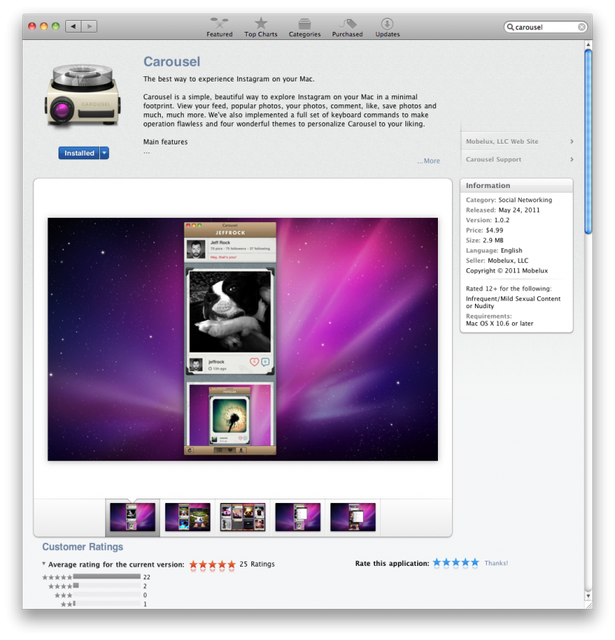Click the Seller: Mobelux, LLC entry
The height and width of the screenshot is (640, 615).
coord(497,260)
